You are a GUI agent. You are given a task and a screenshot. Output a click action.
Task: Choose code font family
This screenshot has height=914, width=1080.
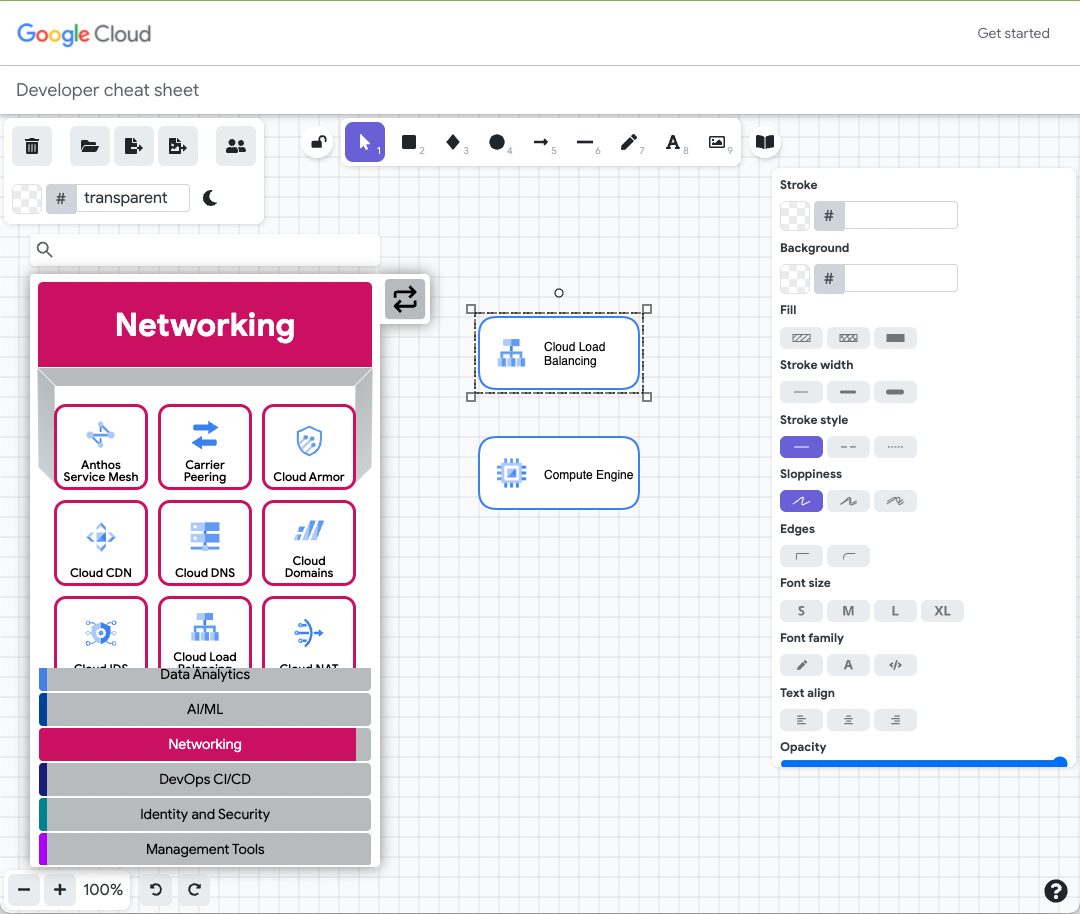tap(895, 665)
